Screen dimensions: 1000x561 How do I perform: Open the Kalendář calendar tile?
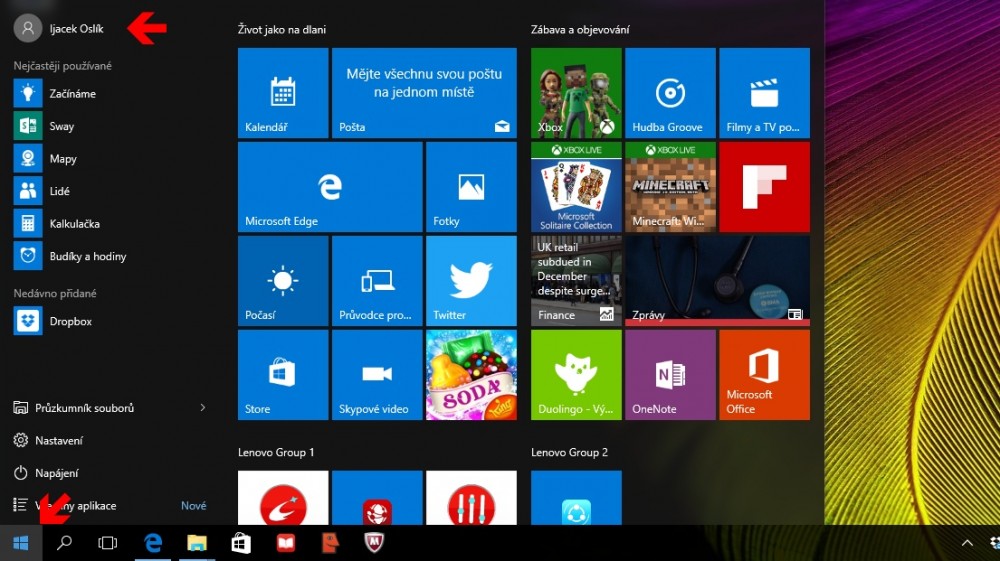pos(283,93)
